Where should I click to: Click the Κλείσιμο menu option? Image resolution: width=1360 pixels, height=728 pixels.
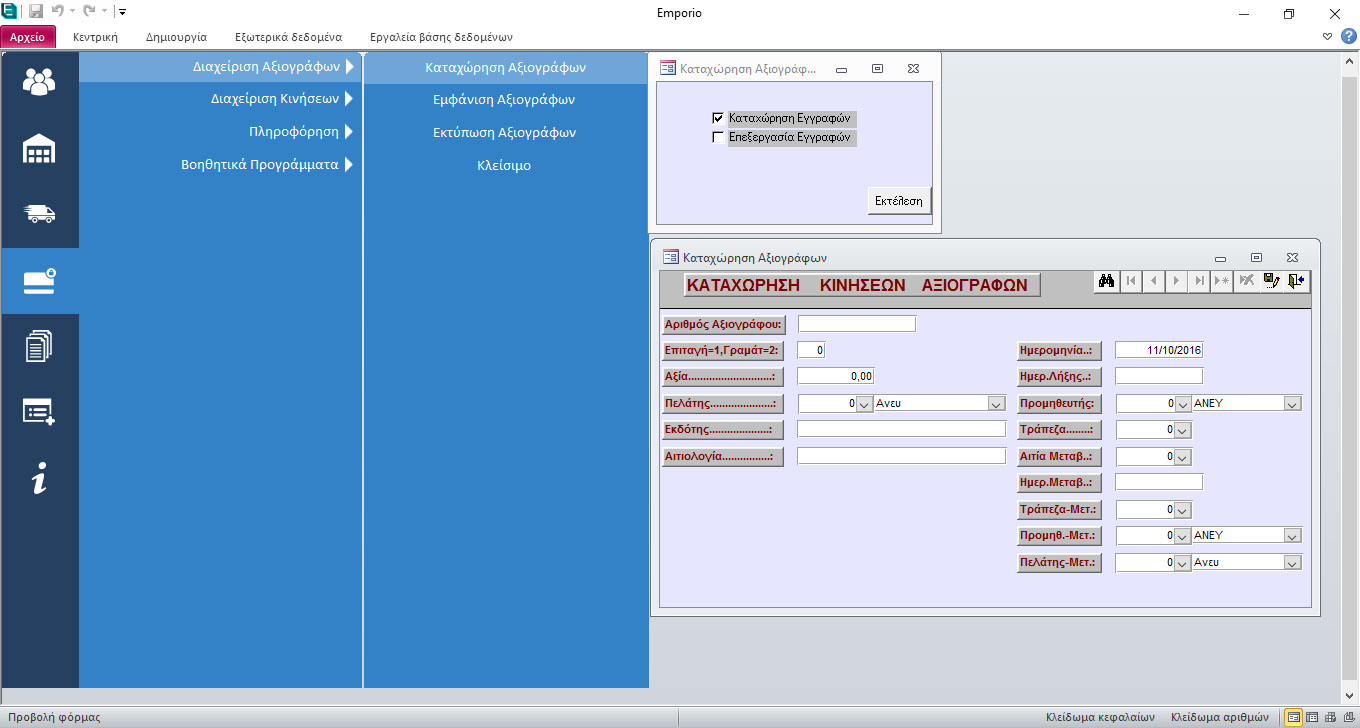(x=504, y=166)
